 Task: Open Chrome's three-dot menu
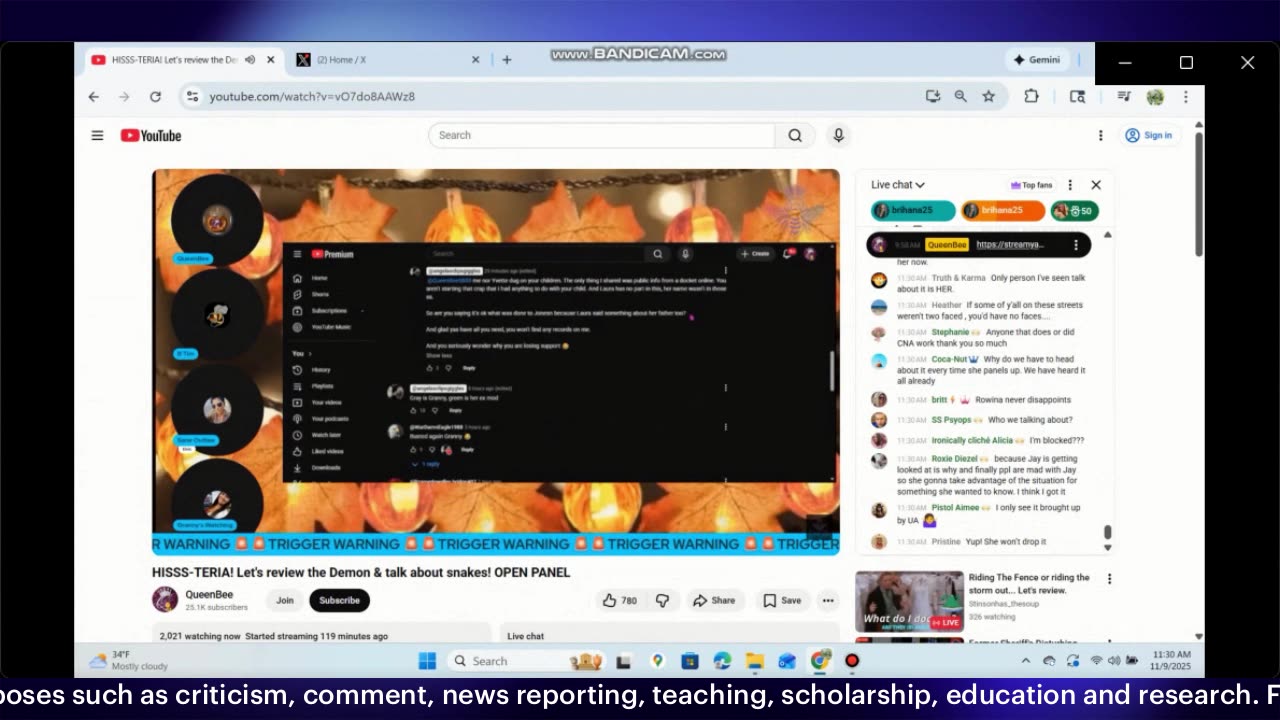coord(1186,96)
